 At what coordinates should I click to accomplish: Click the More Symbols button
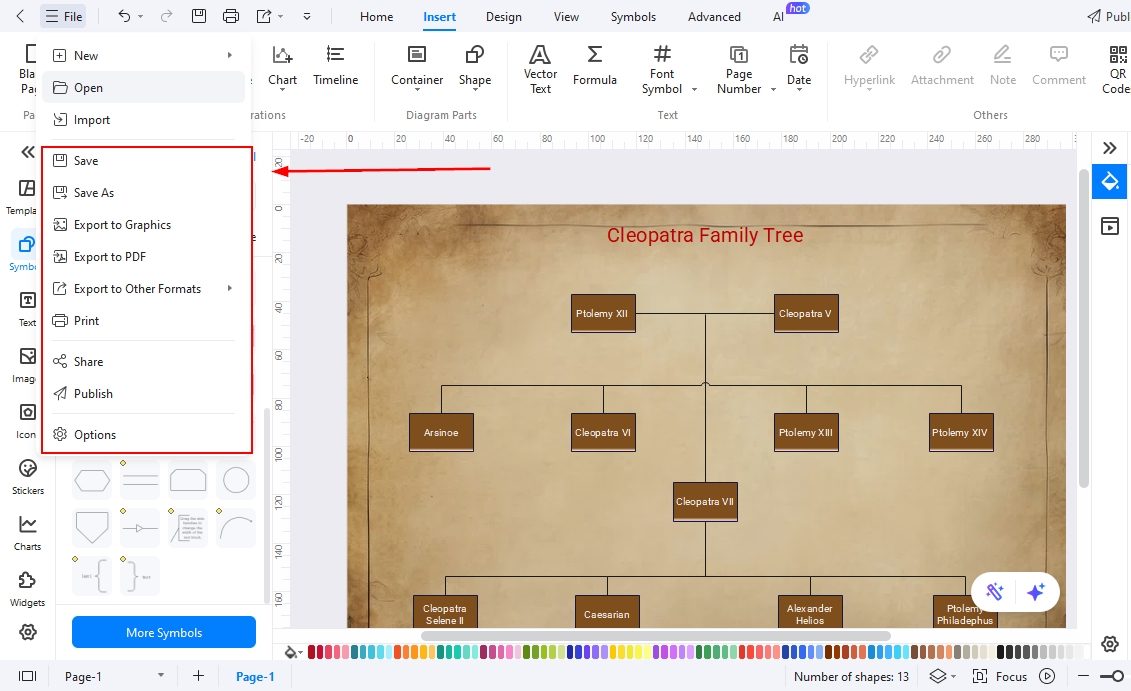[163, 632]
